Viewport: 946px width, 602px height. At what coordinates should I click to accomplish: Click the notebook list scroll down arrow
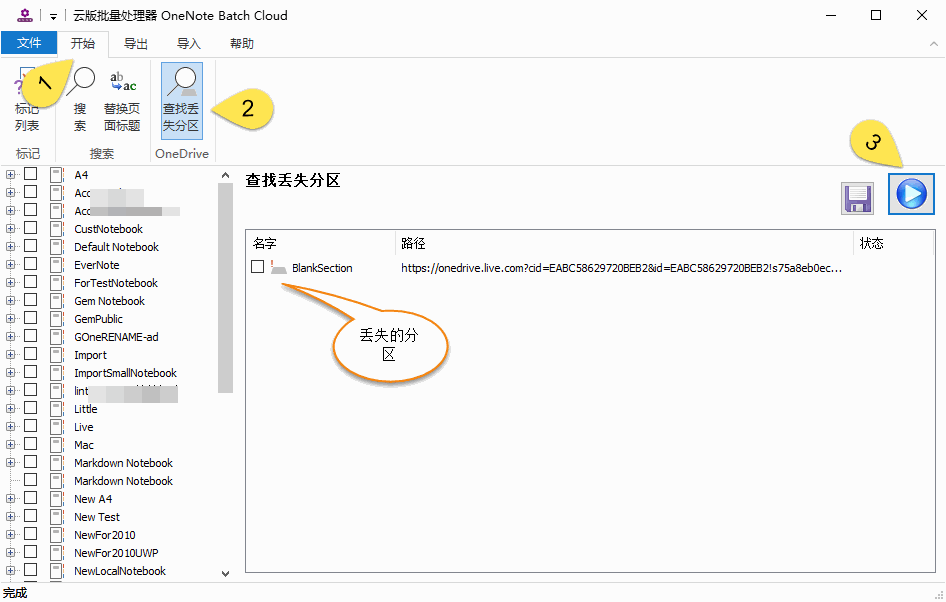coord(225,573)
